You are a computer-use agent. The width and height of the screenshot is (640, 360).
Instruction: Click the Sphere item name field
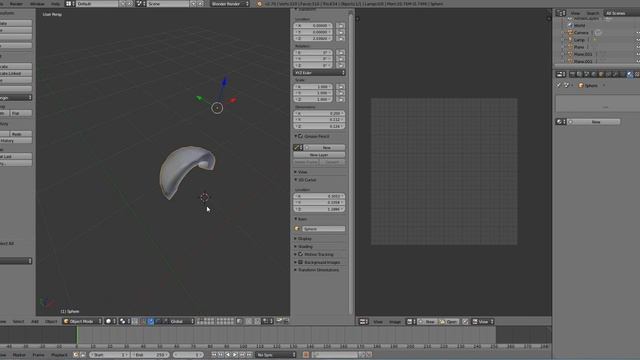[x=324, y=229]
